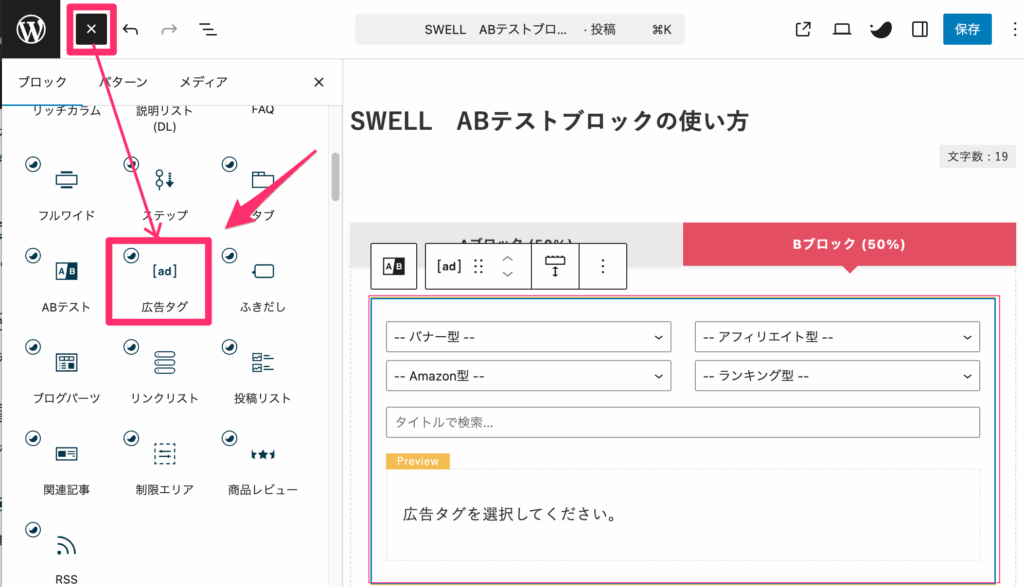Open the settings sidebar panel icon
The image size is (1024, 587).
pyautogui.click(x=919, y=30)
